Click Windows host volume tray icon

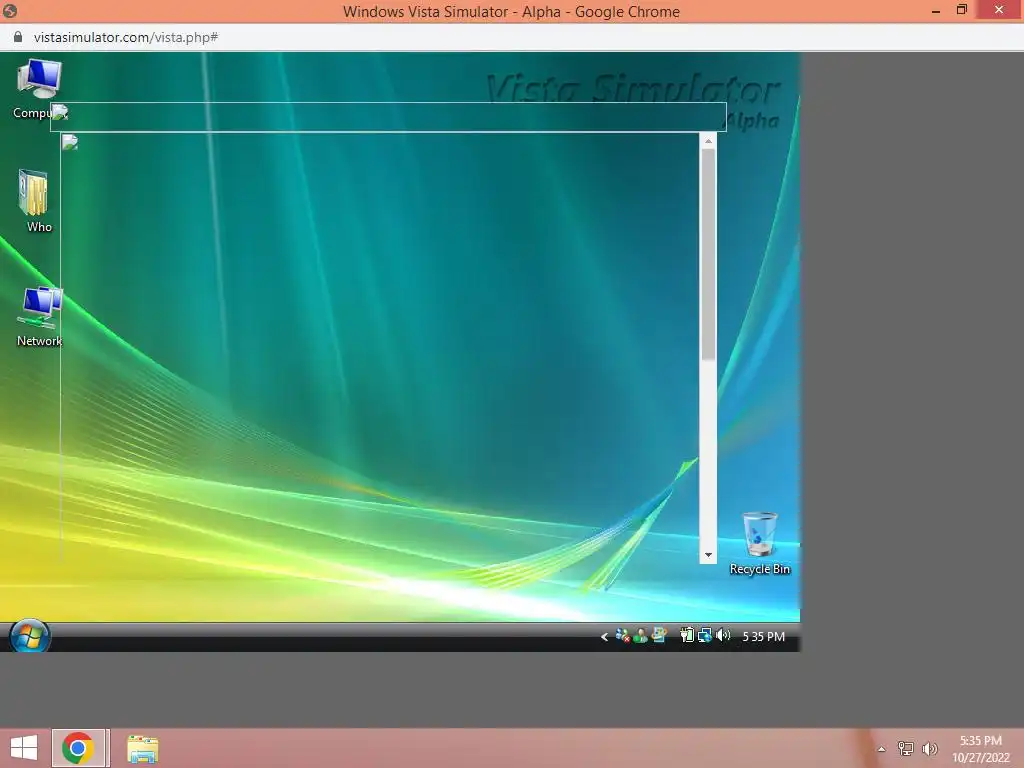[930, 748]
